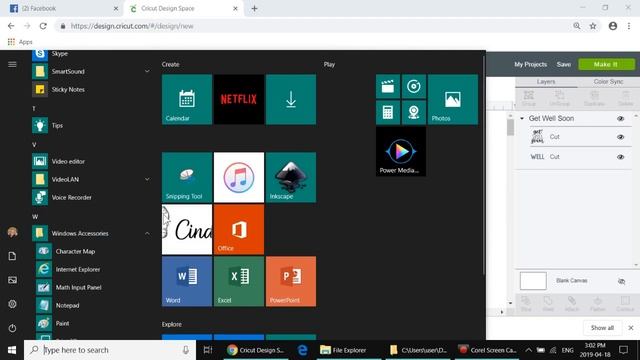Open the Snipping Tool tile
The image size is (640, 360).
(187, 177)
